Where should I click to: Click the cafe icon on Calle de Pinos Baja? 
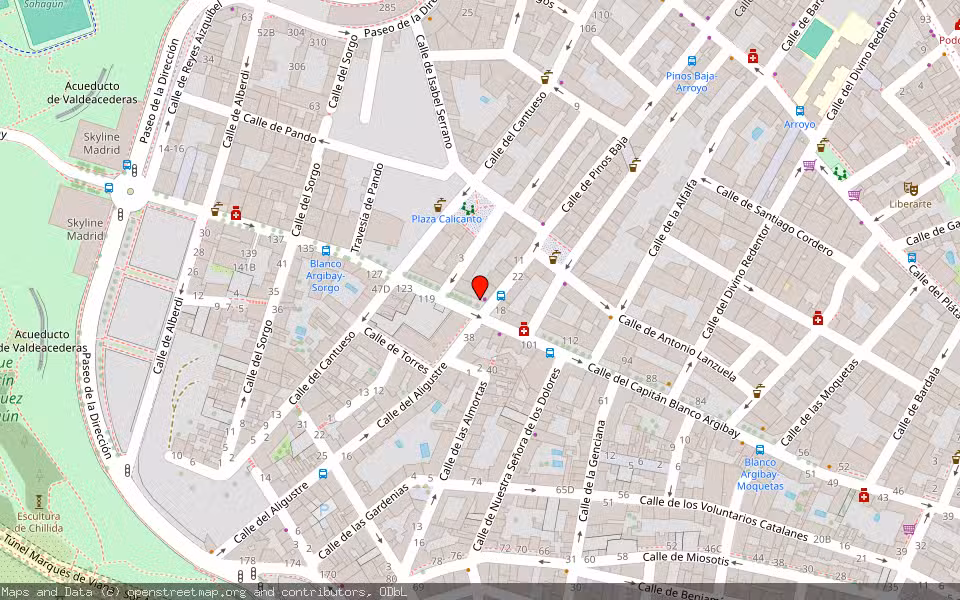[634, 165]
